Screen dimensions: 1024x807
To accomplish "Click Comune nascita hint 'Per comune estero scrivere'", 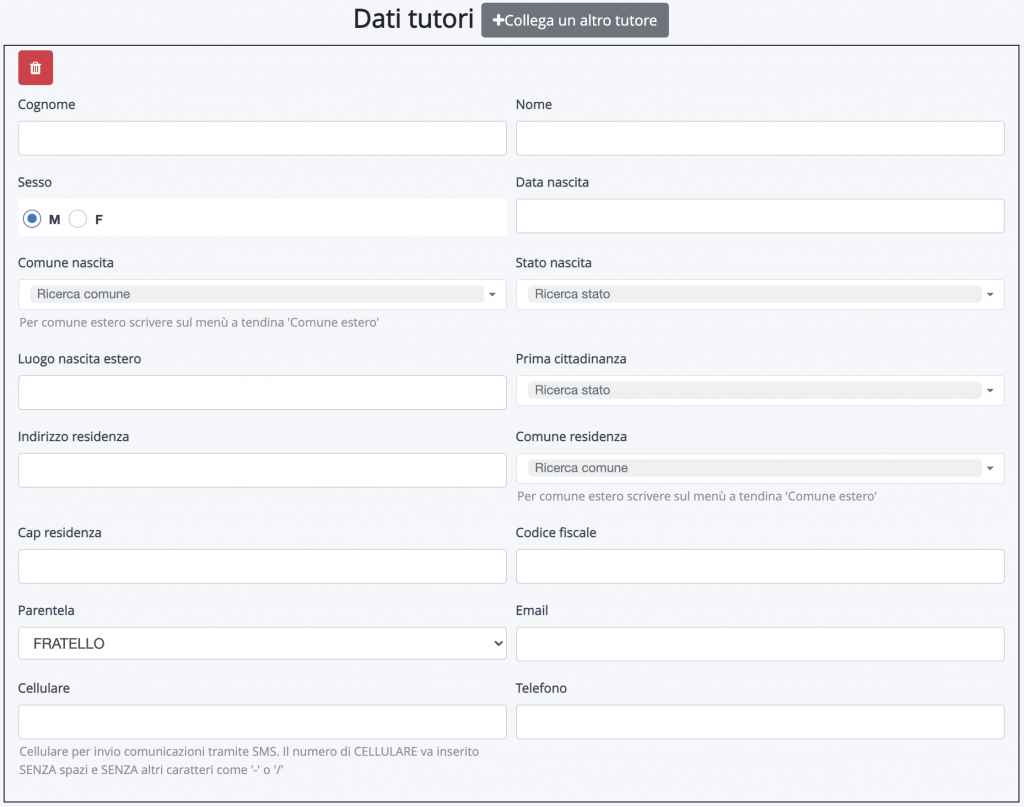I will (199, 323).
